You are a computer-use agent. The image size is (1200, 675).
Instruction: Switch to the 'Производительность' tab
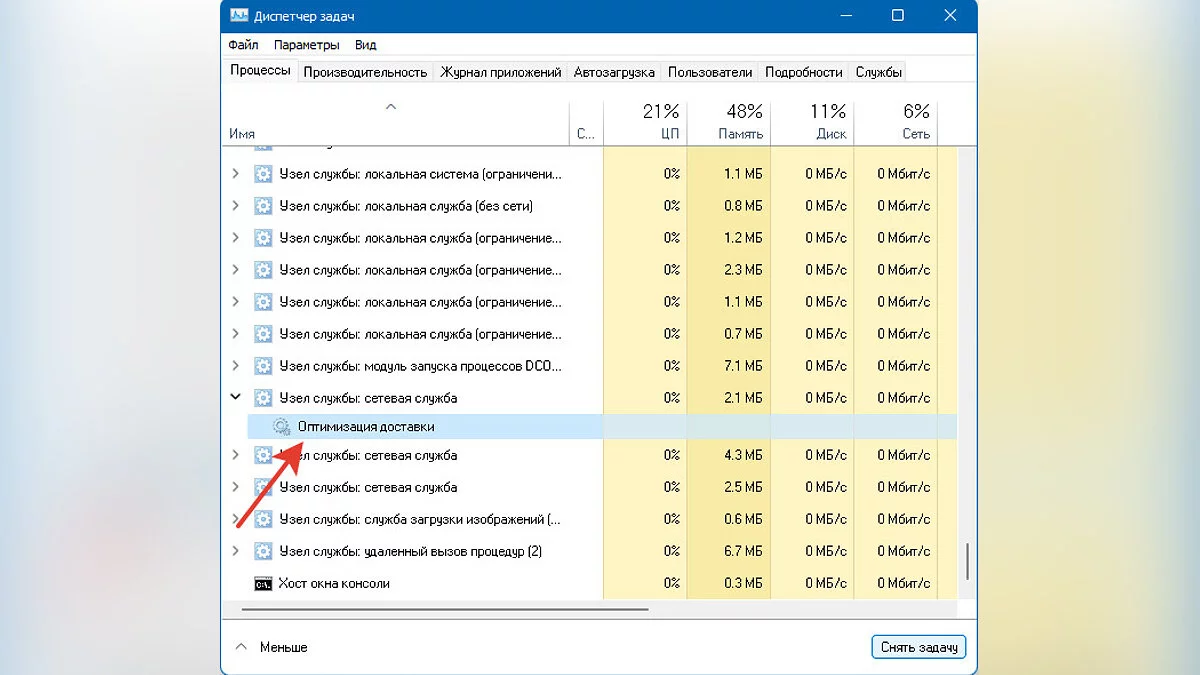[x=365, y=72]
